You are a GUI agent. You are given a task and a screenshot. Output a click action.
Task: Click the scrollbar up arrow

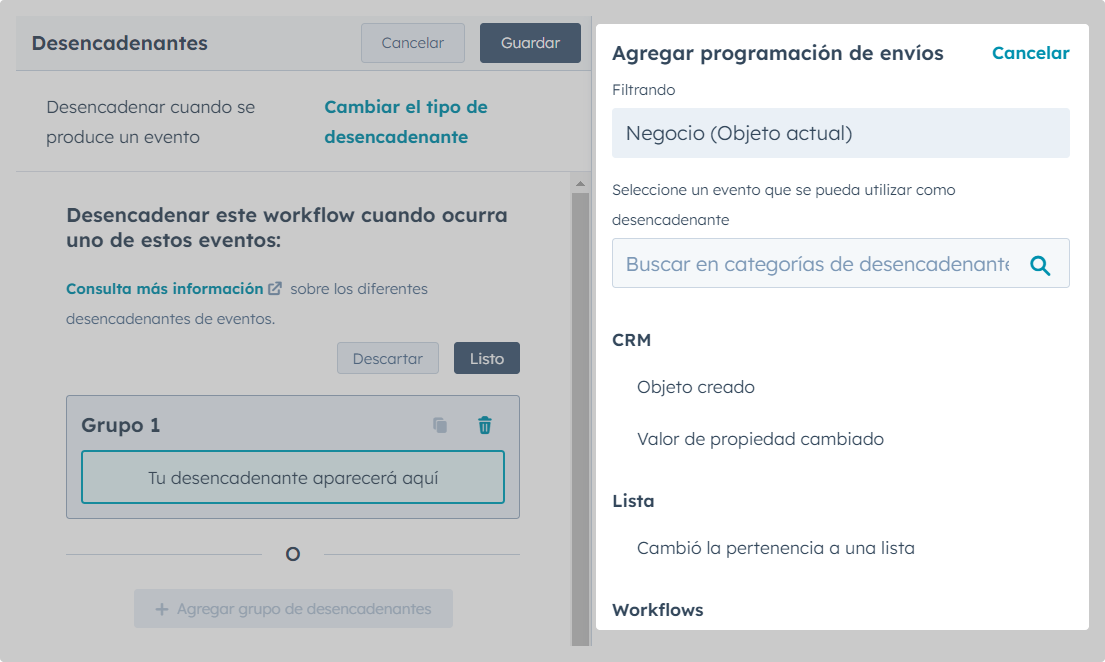coord(579,184)
